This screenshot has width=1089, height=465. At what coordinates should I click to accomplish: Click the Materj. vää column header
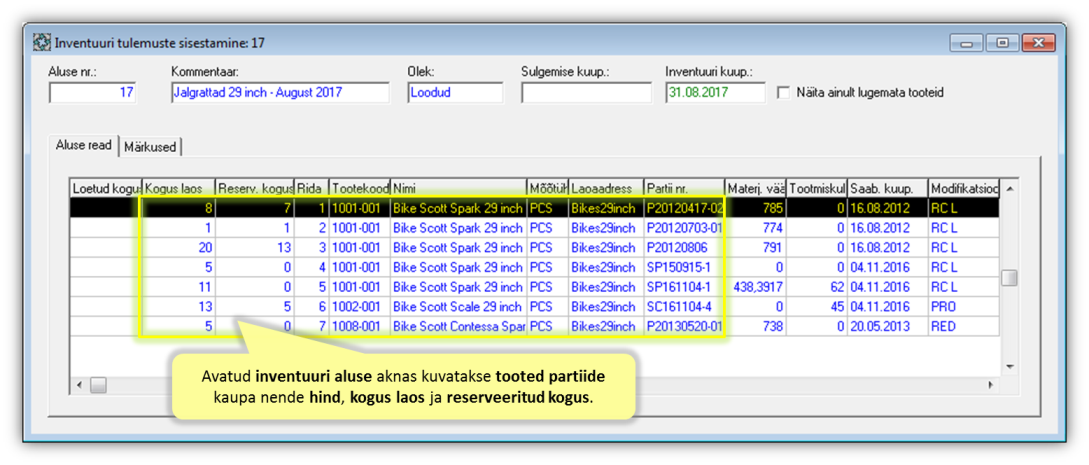[756, 188]
